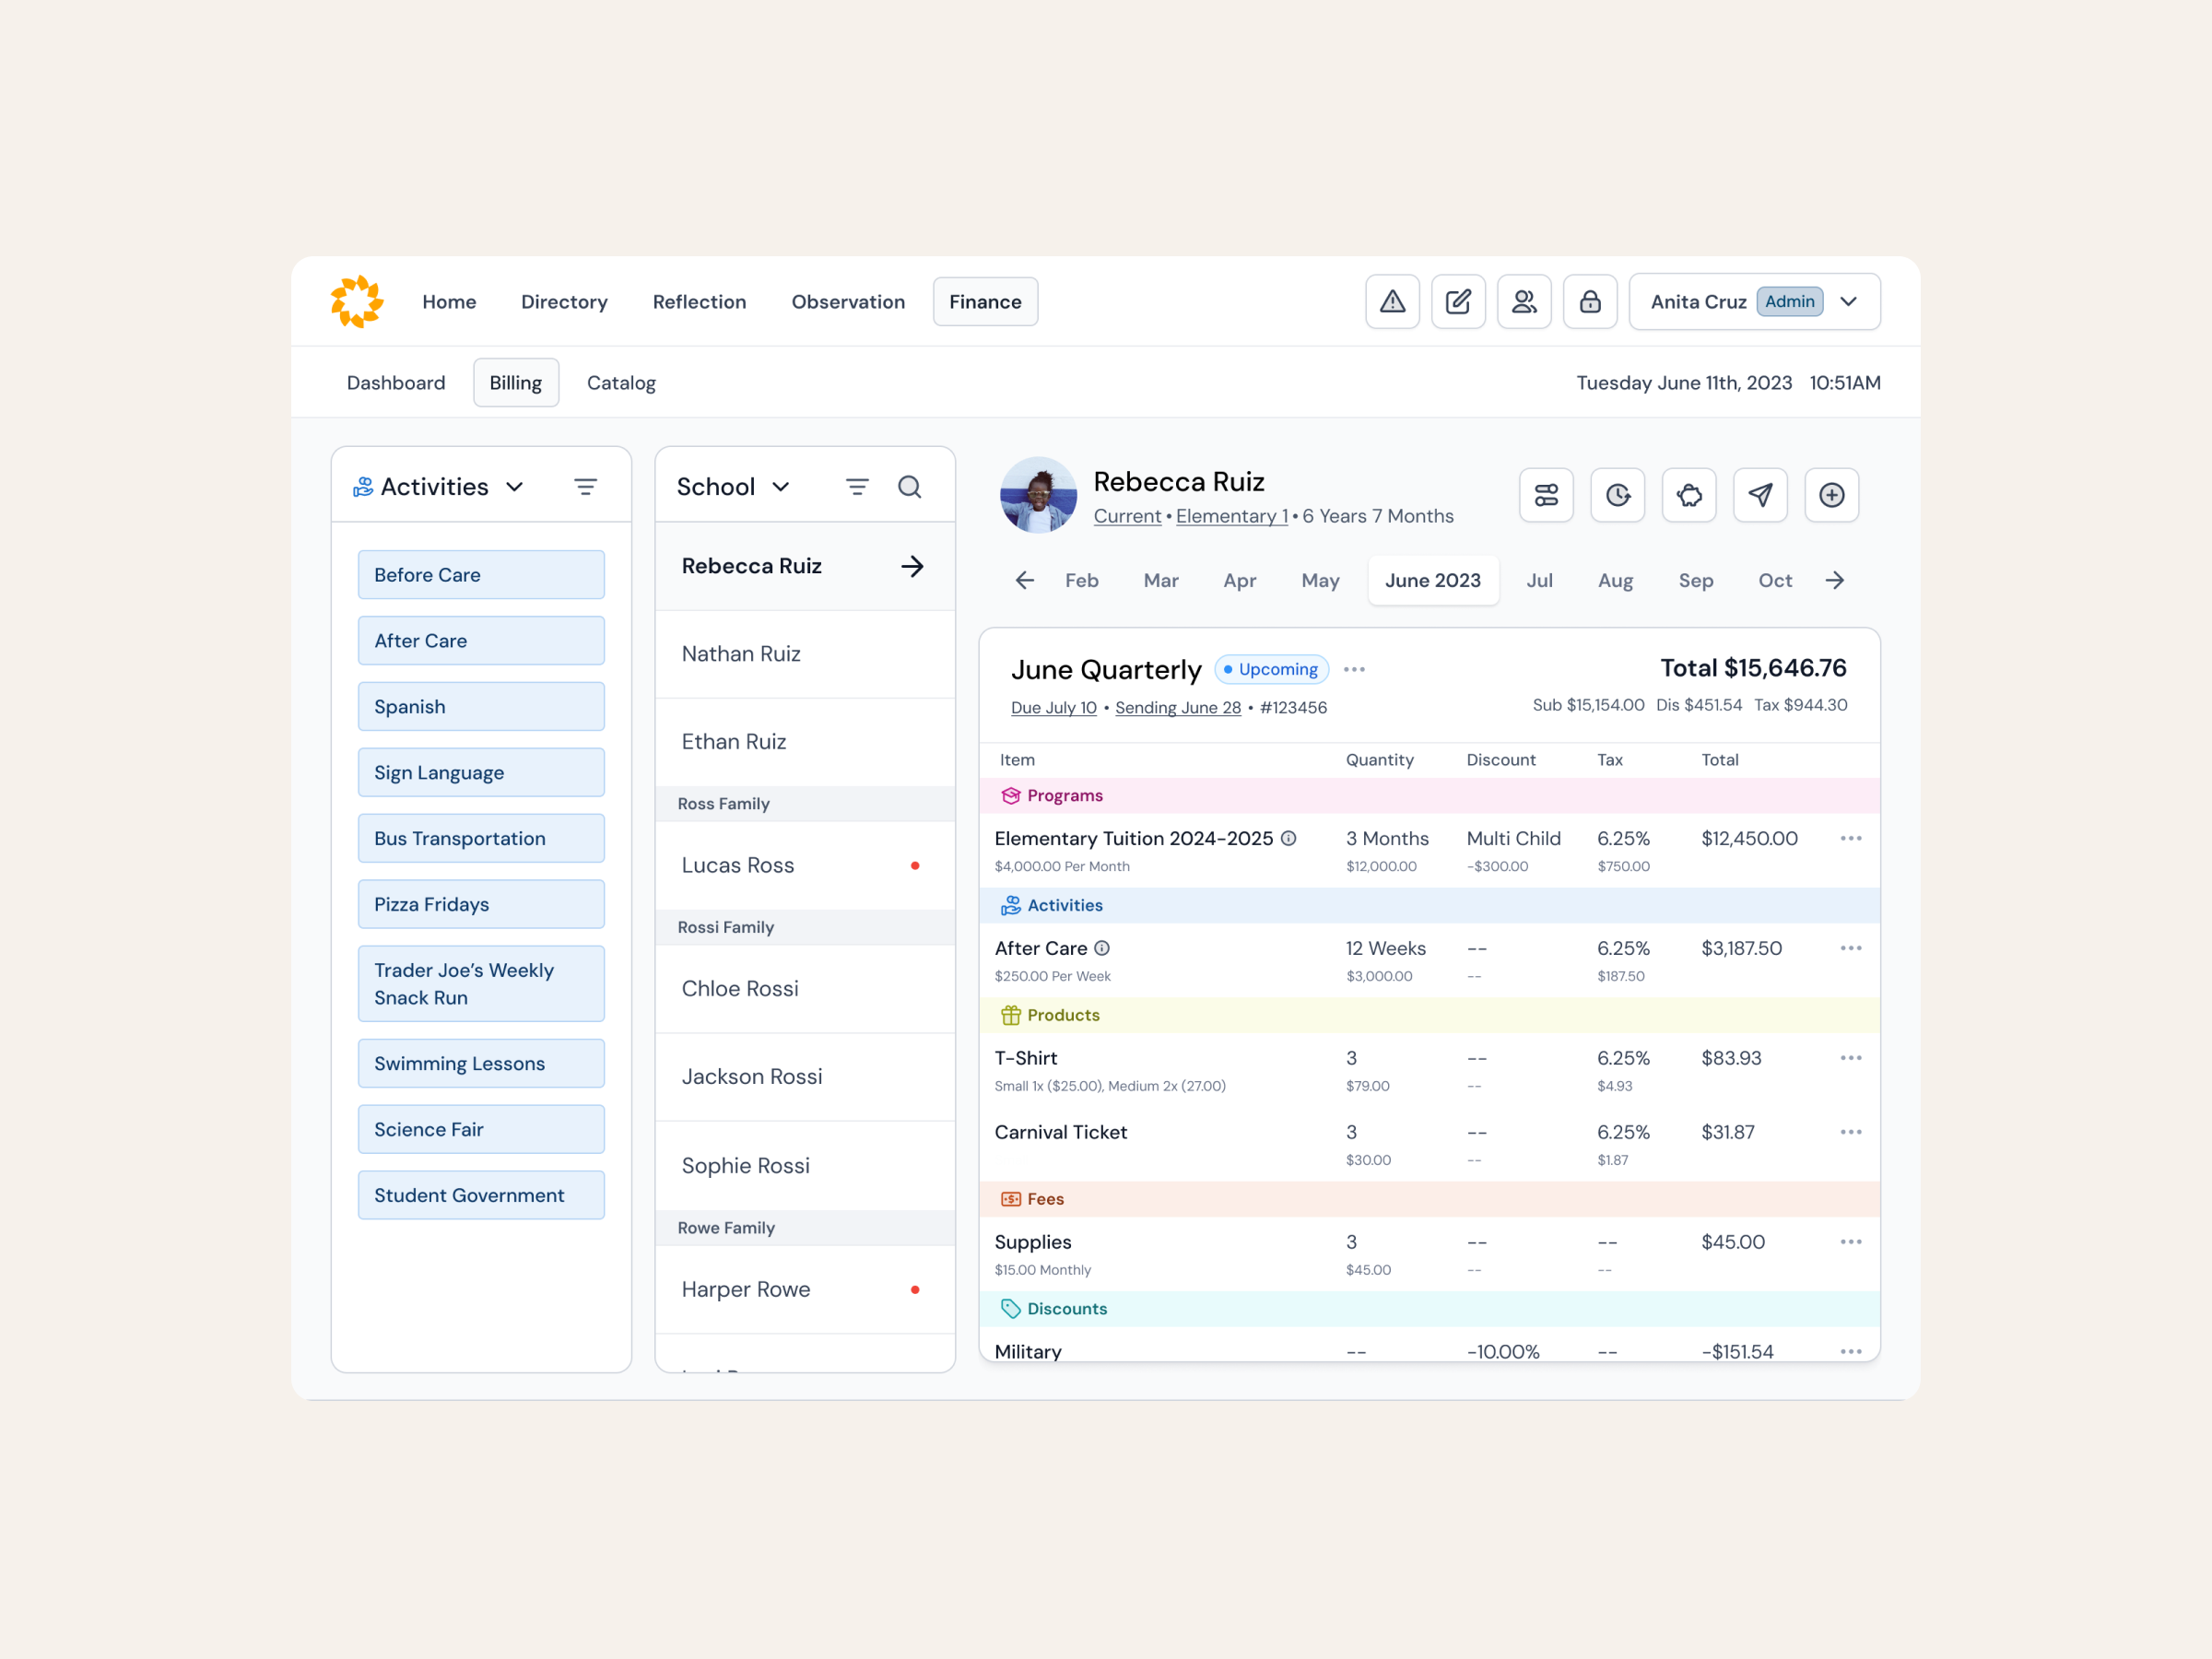The image size is (2212, 1659).
Task: Click the lock icon in top bar
Action: pos(1590,301)
